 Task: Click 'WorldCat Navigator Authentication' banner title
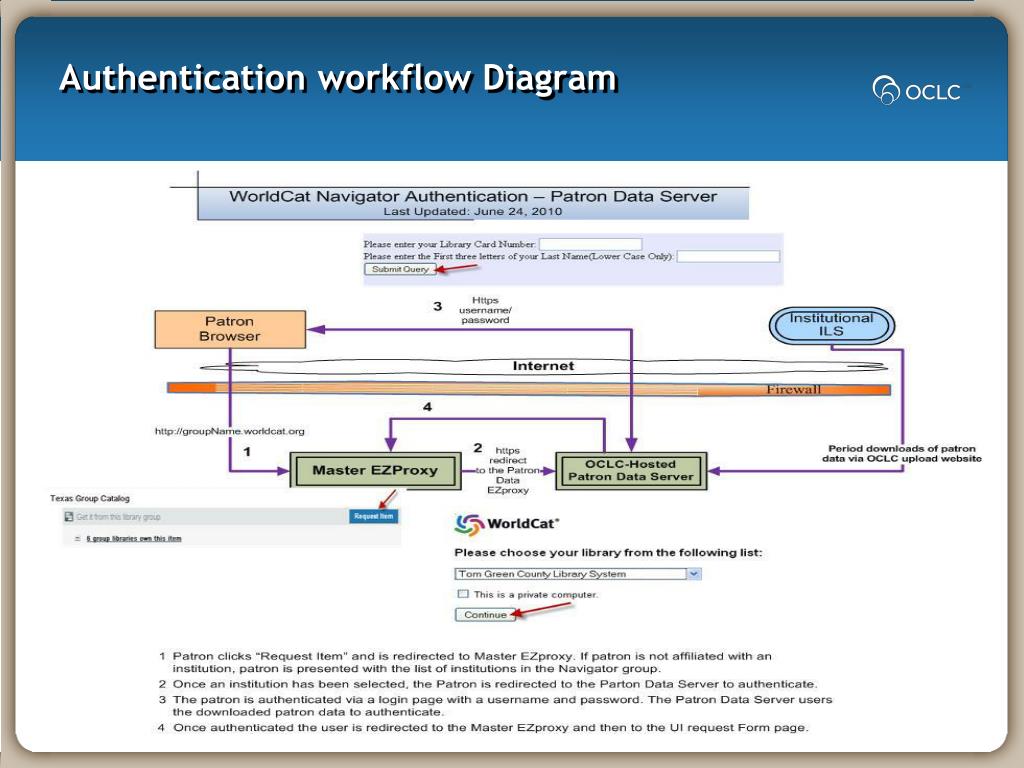point(473,197)
